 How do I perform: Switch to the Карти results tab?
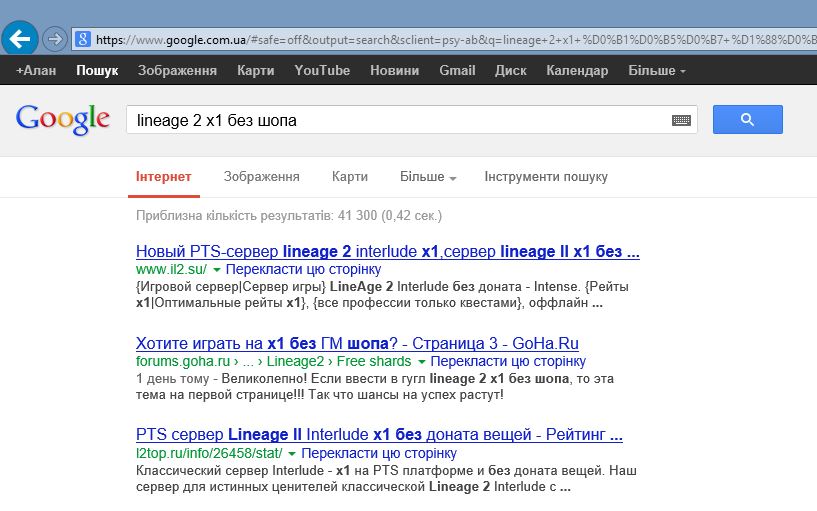coord(350,177)
